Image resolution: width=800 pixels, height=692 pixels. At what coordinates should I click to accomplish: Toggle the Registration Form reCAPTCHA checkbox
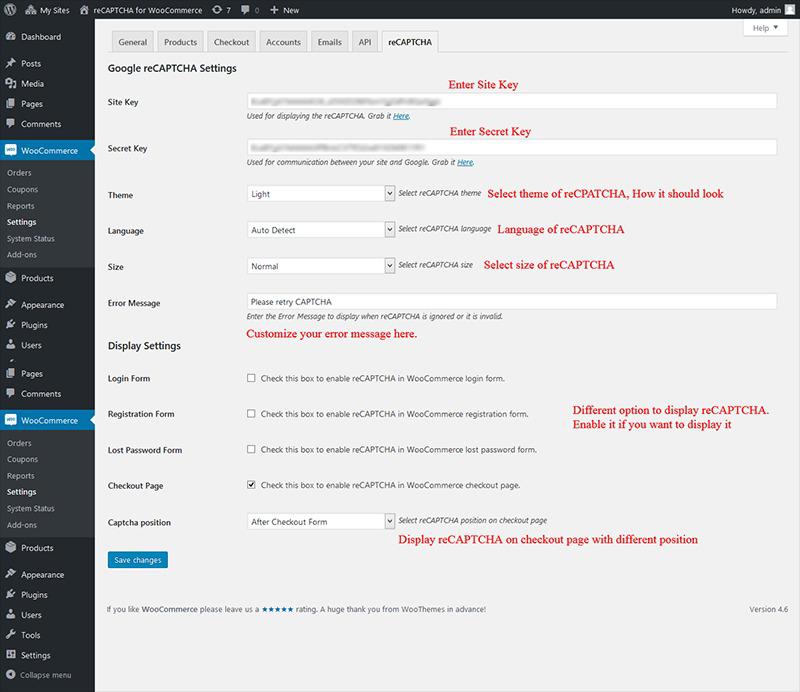(x=251, y=414)
